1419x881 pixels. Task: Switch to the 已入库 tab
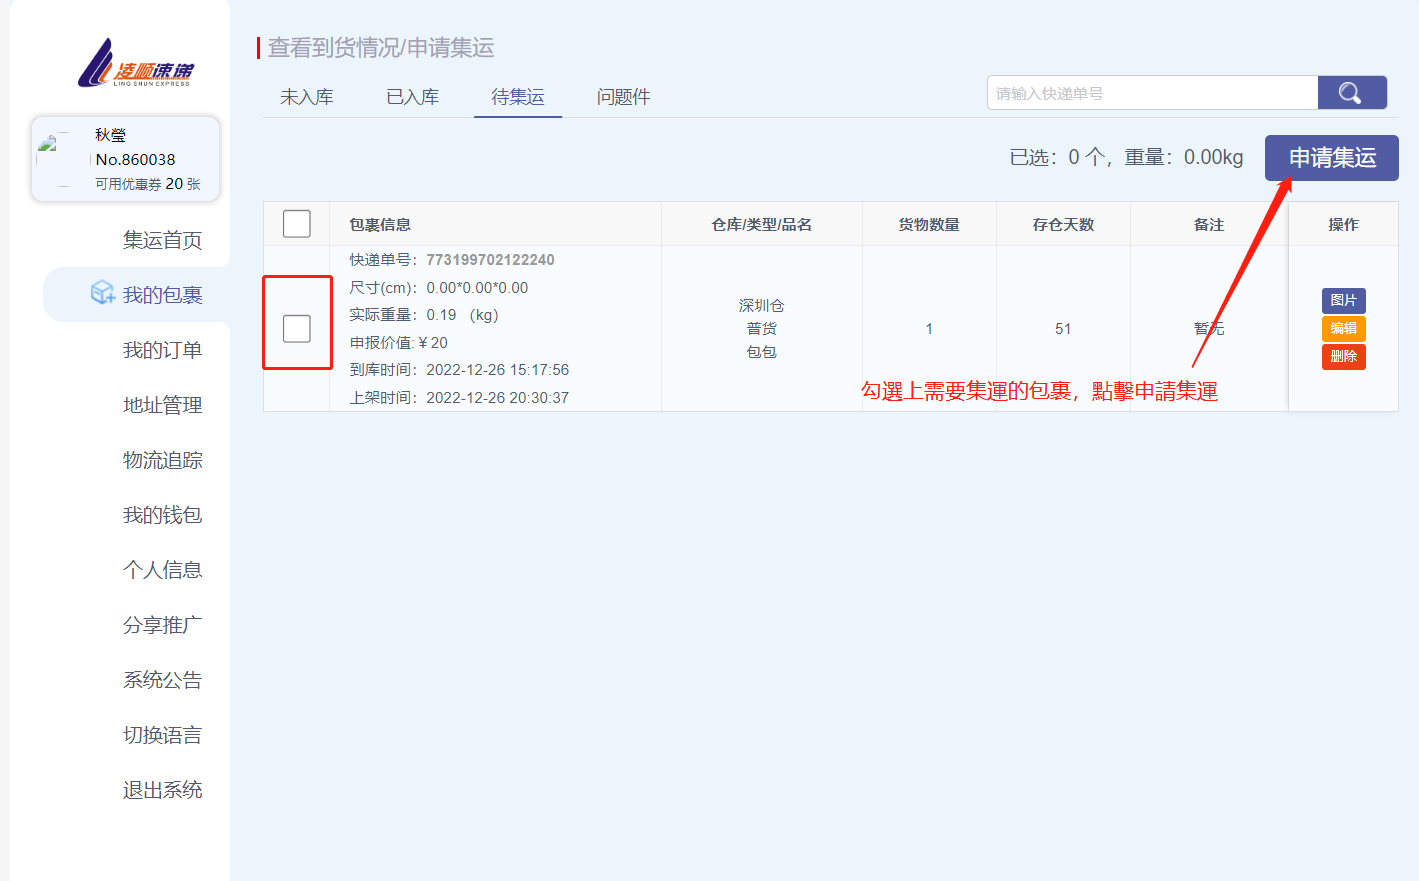pos(412,97)
